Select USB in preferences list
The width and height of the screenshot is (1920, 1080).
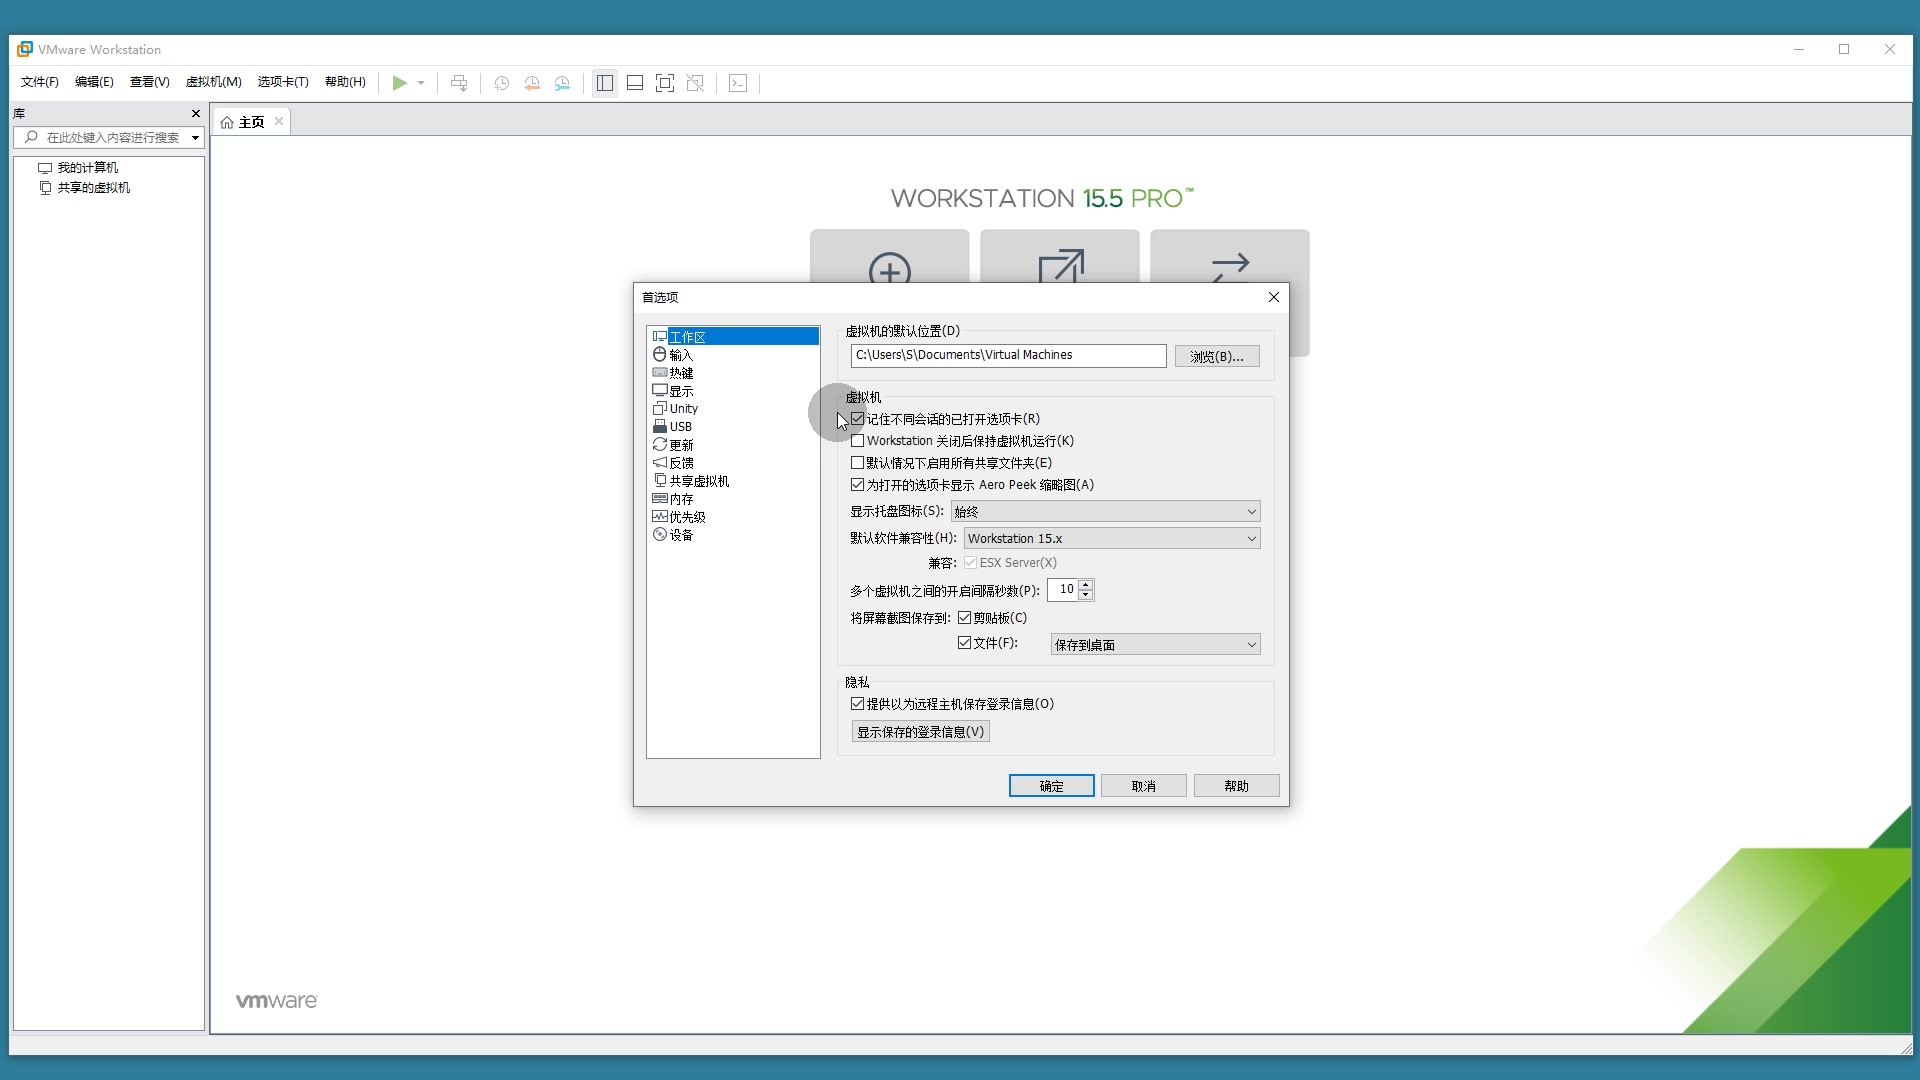(680, 427)
